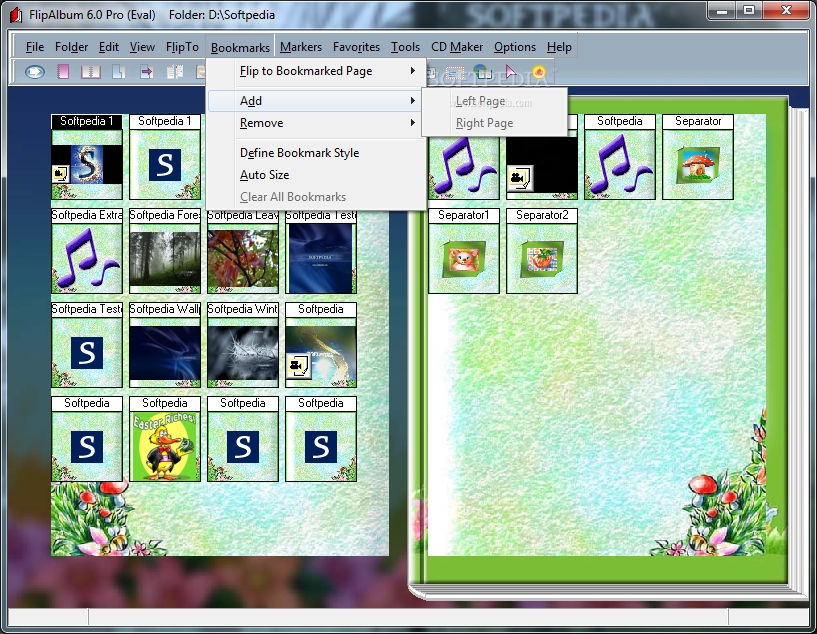The height and width of the screenshot is (634, 817).
Task: Select the Separator2 strawberry thumbnail
Action: [x=542, y=251]
